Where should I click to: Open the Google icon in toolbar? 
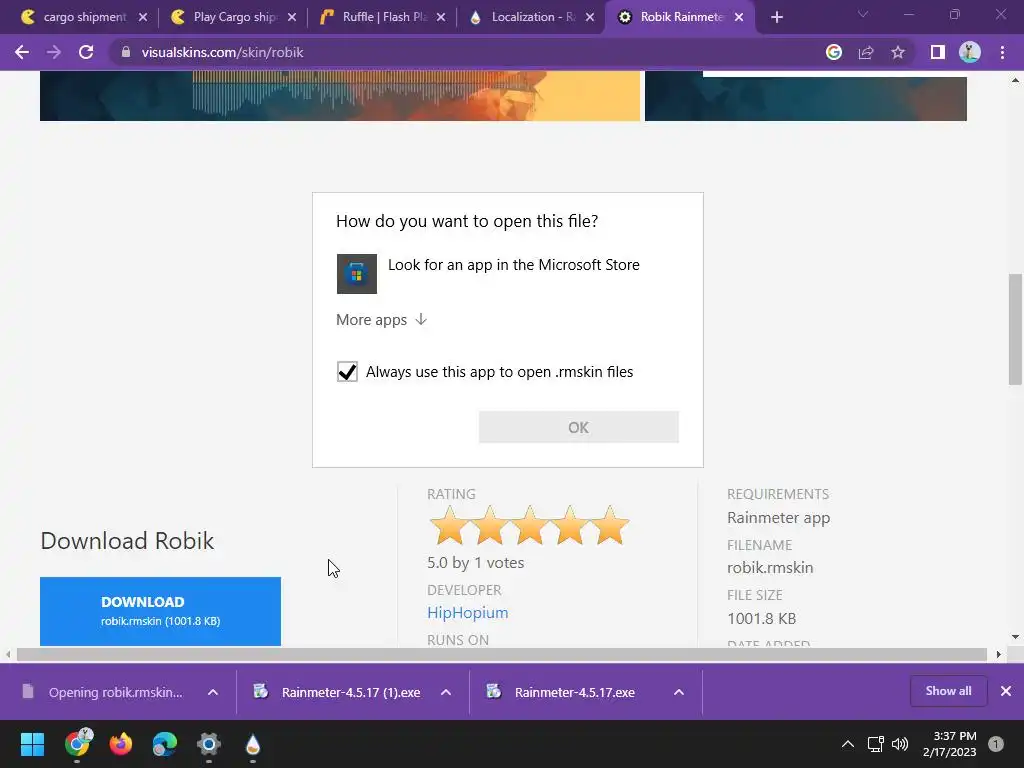pos(833,52)
